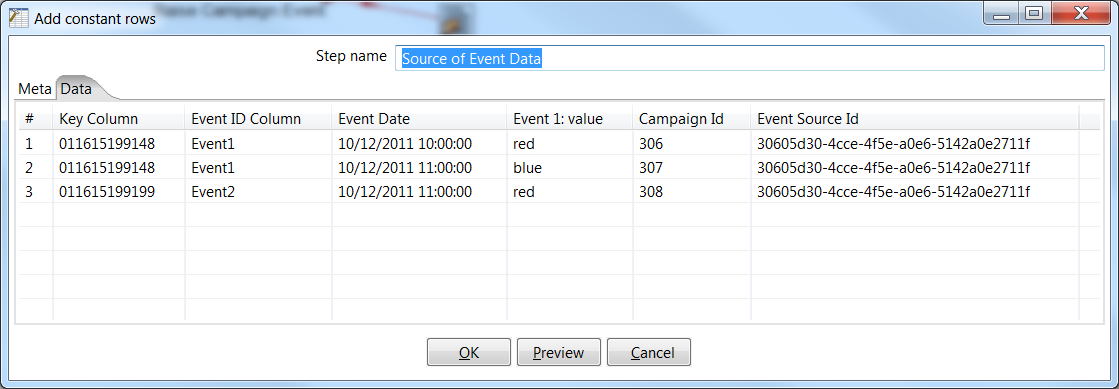Click the Campaign Id column header
This screenshot has width=1119, height=389.
(x=692, y=119)
